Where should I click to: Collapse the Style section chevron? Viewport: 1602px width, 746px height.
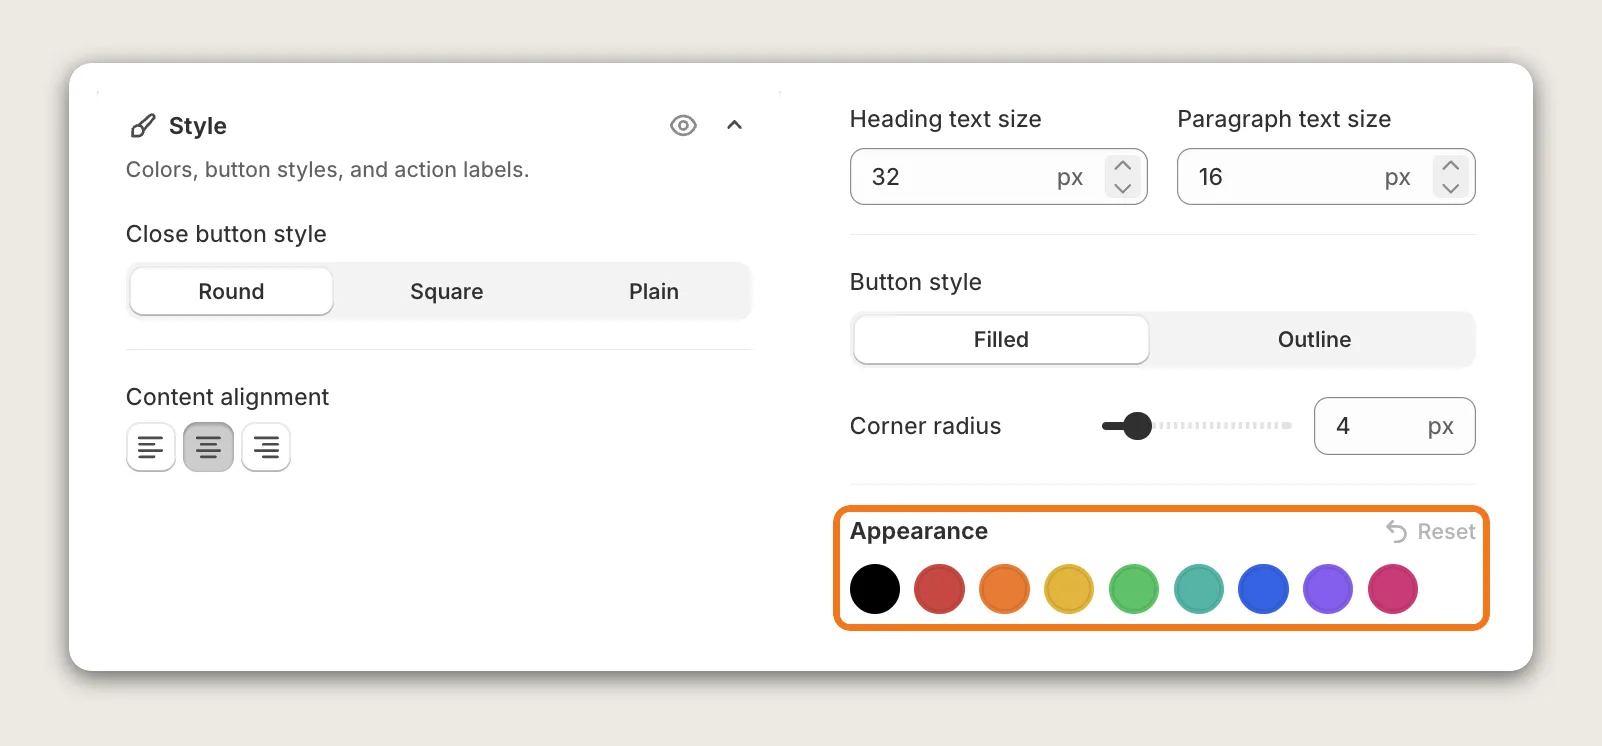click(x=734, y=125)
